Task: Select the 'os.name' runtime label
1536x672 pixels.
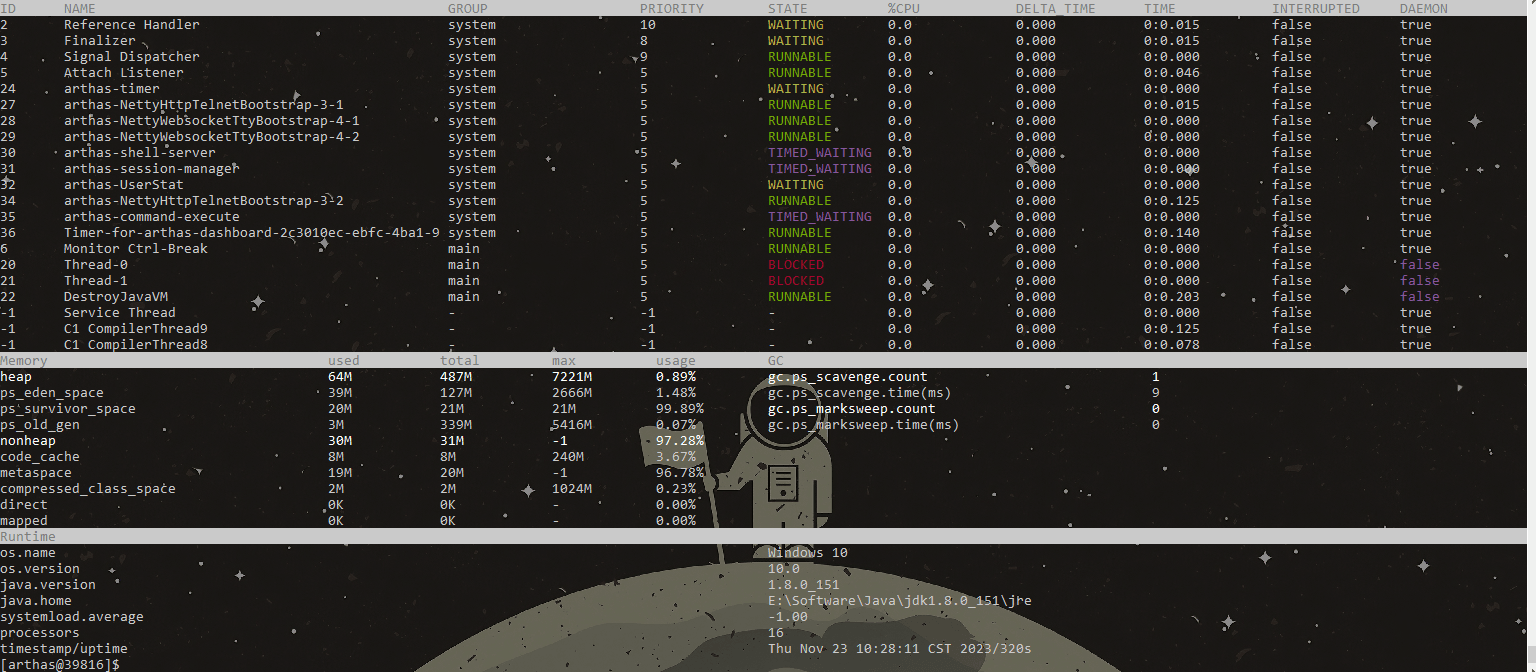Action: 28,553
